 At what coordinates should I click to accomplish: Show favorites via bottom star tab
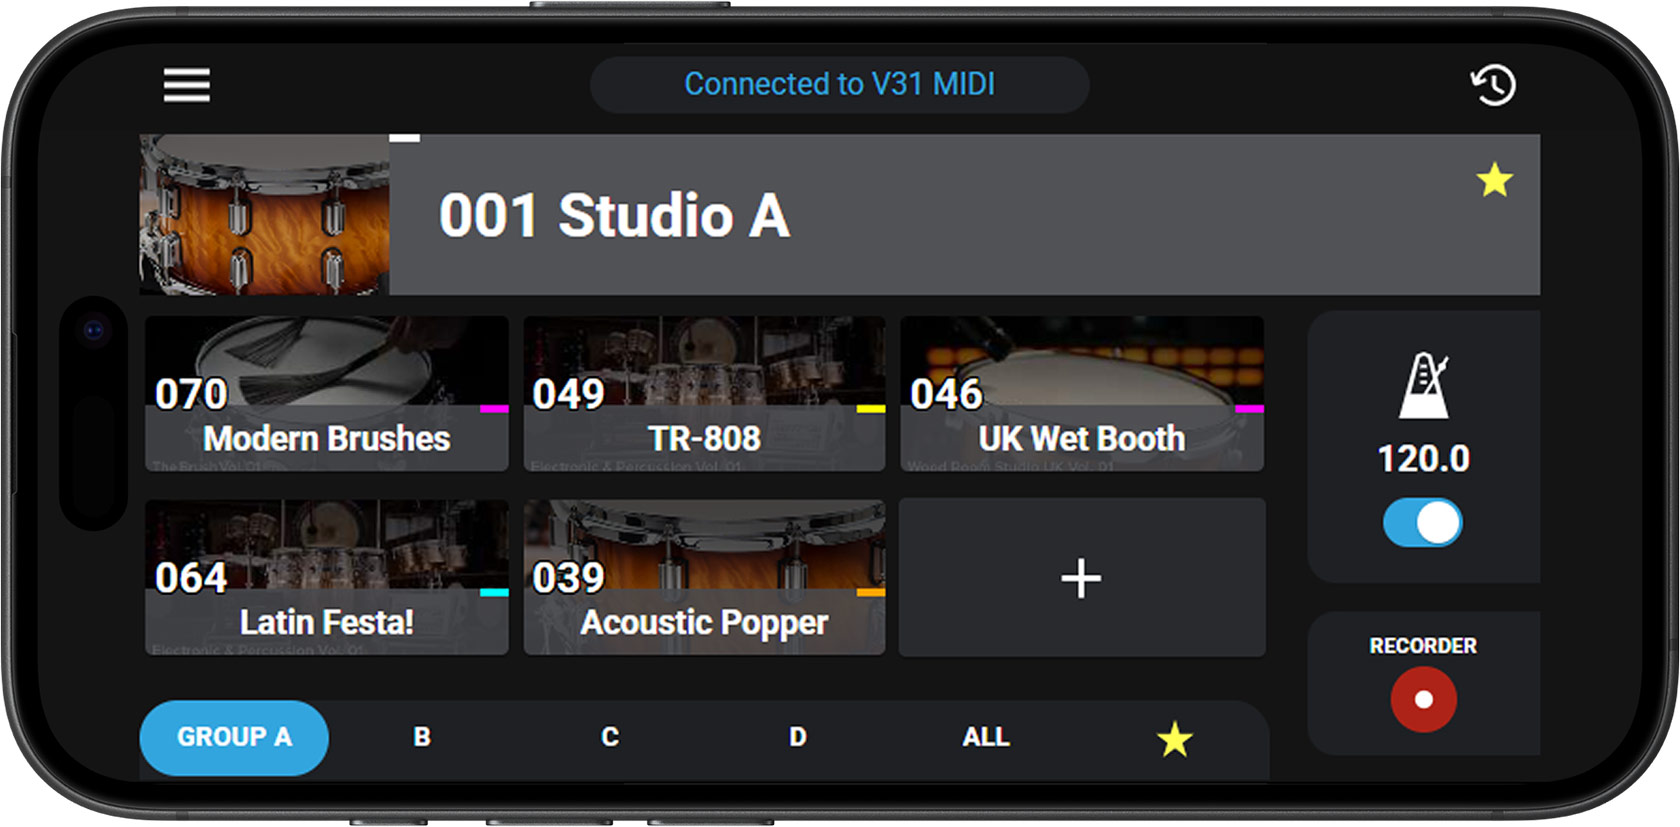click(1174, 739)
